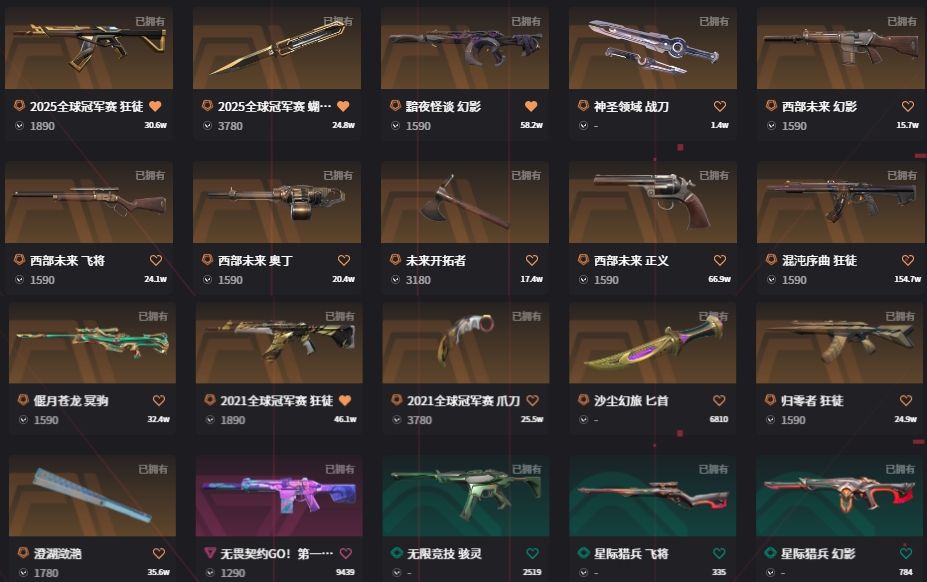This screenshot has height=582, width=927.
Task: Favorite the 沙尘幻旅 匕首 knife
Action: point(719,400)
